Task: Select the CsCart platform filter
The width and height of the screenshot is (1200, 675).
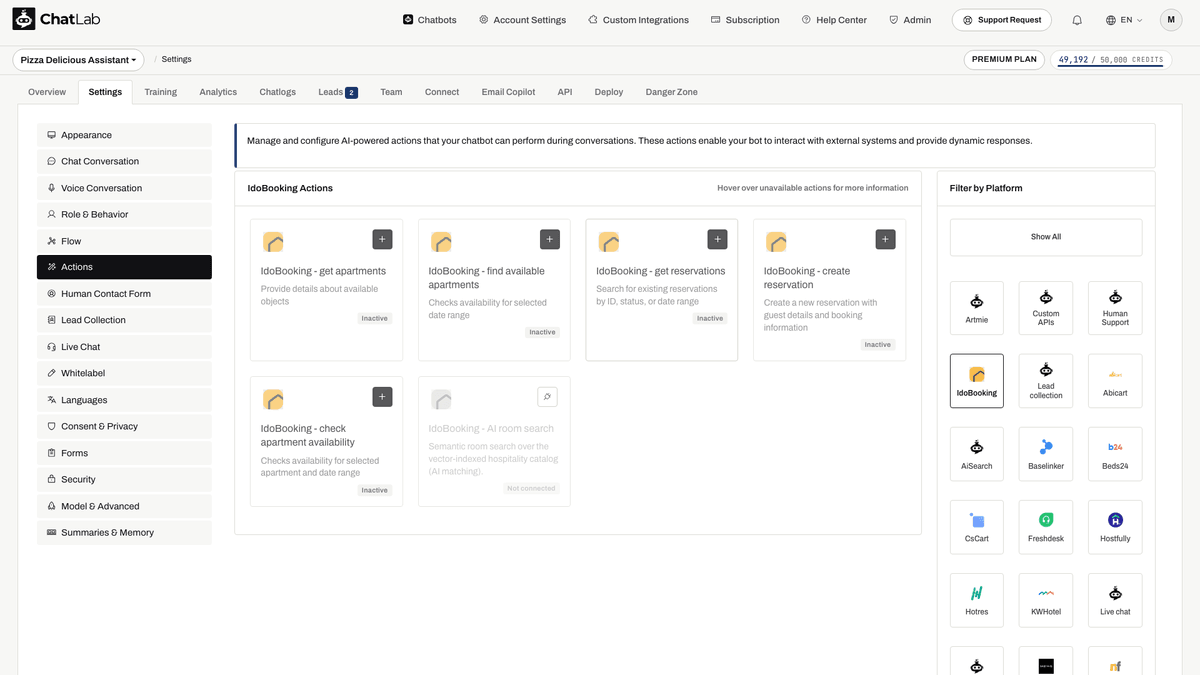Action: (x=977, y=527)
